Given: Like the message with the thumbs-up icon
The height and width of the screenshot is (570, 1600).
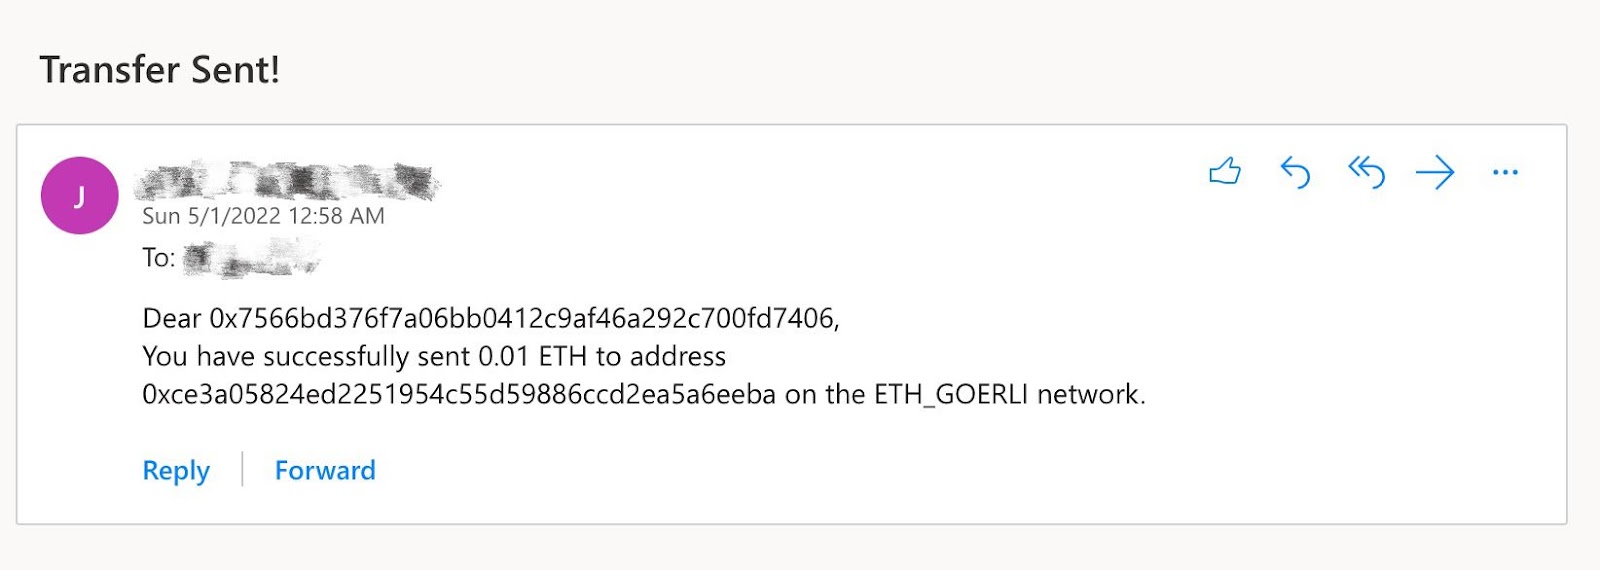Looking at the screenshot, I should coord(1224,172).
